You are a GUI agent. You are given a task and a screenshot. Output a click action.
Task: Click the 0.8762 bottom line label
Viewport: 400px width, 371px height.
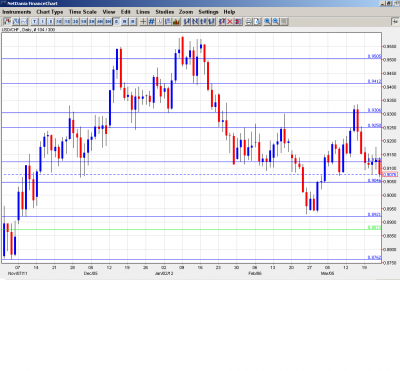(374, 257)
